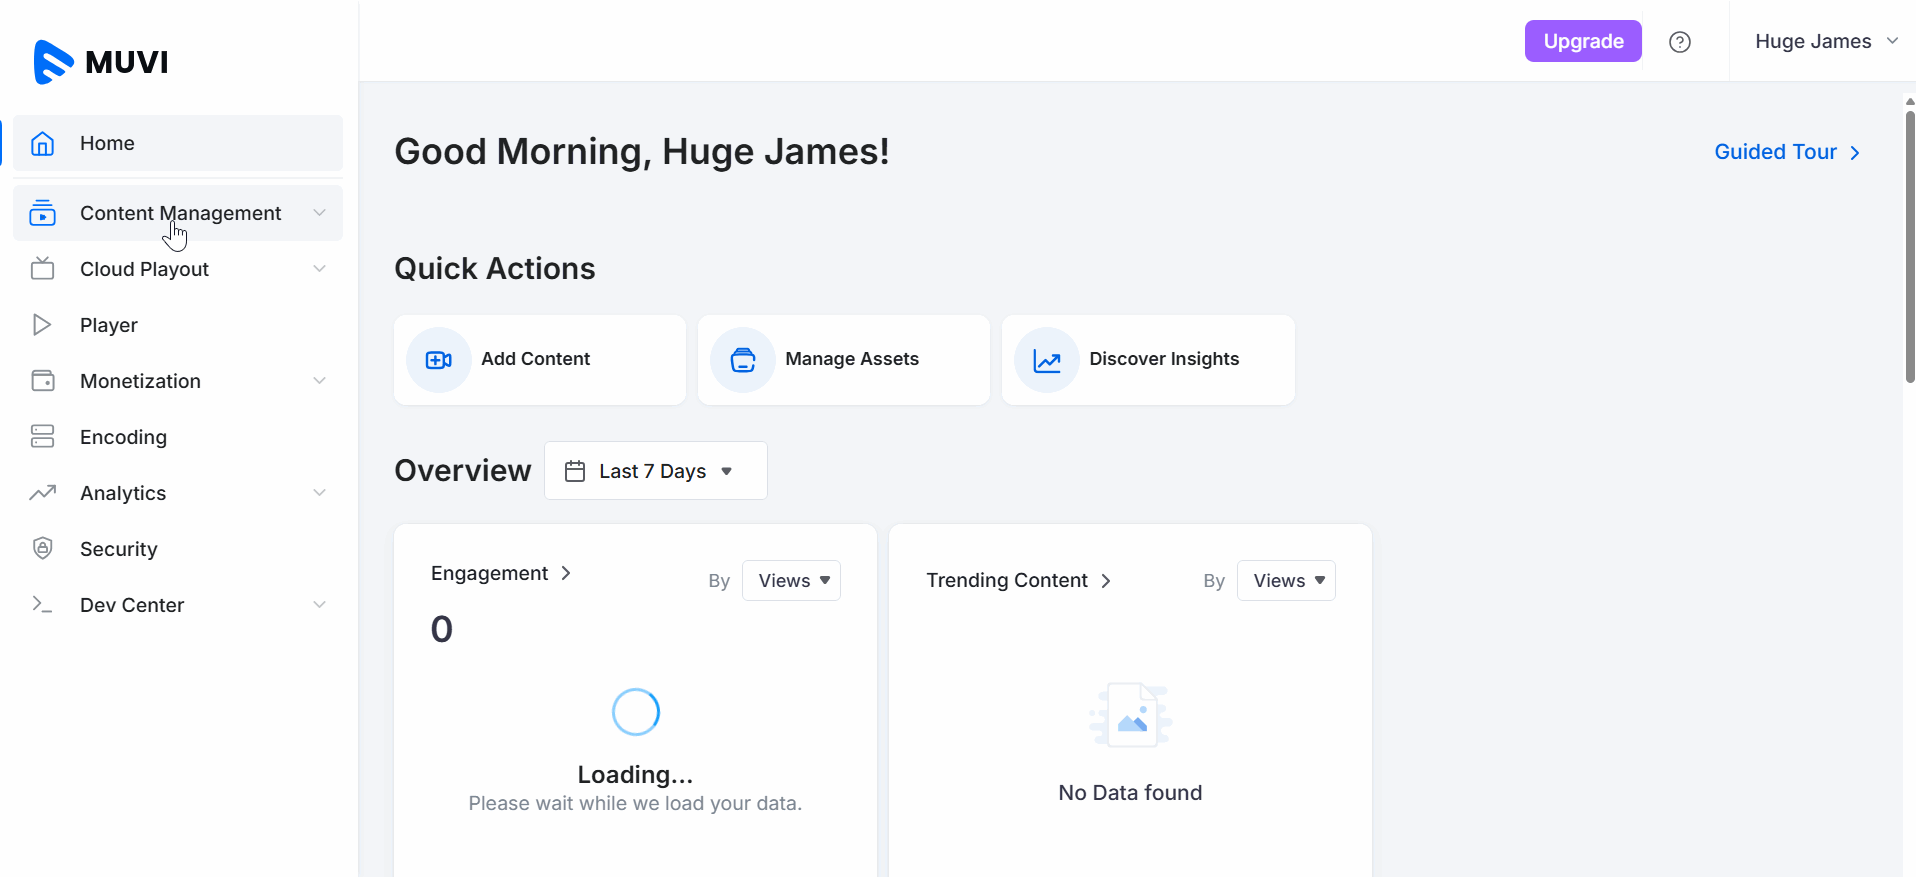Select Home in the sidebar
This screenshot has height=877, width=1916.
click(x=107, y=143)
